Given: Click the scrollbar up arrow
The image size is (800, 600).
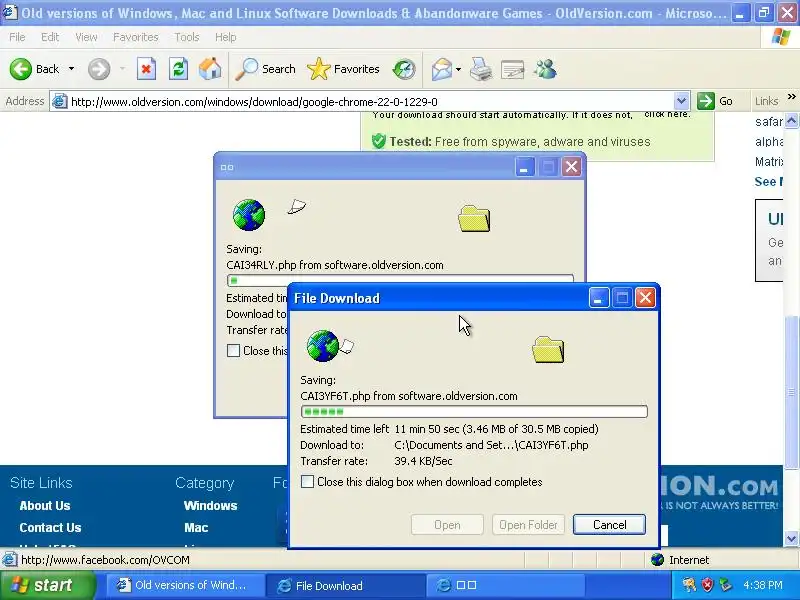Looking at the screenshot, I should tap(791, 120).
